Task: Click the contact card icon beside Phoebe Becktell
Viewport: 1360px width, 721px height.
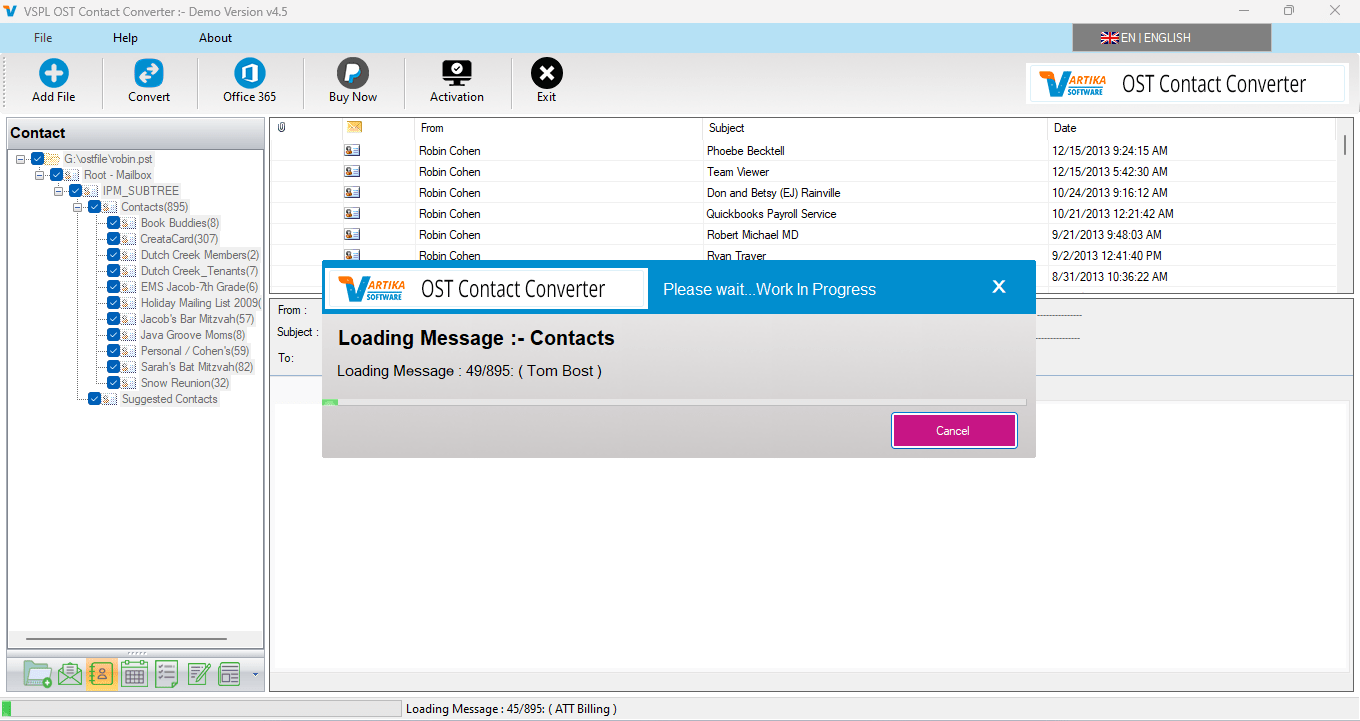Action: click(x=352, y=150)
